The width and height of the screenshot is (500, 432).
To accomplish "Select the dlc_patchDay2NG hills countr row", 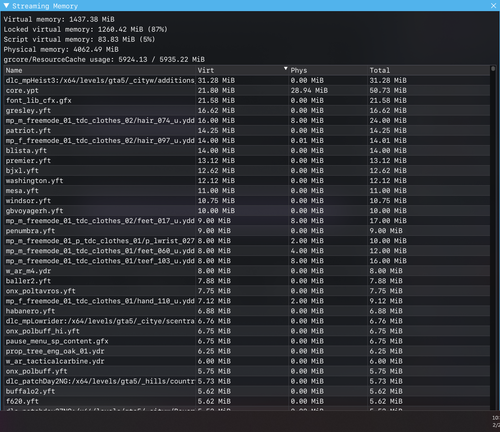I will coord(247,381).
